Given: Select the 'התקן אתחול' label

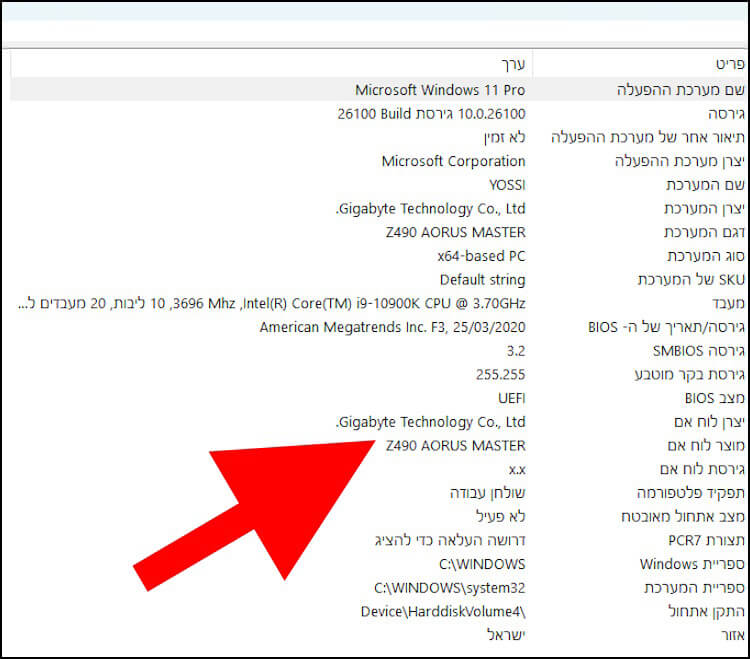Looking at the screenshot, I should click(706, 612).
